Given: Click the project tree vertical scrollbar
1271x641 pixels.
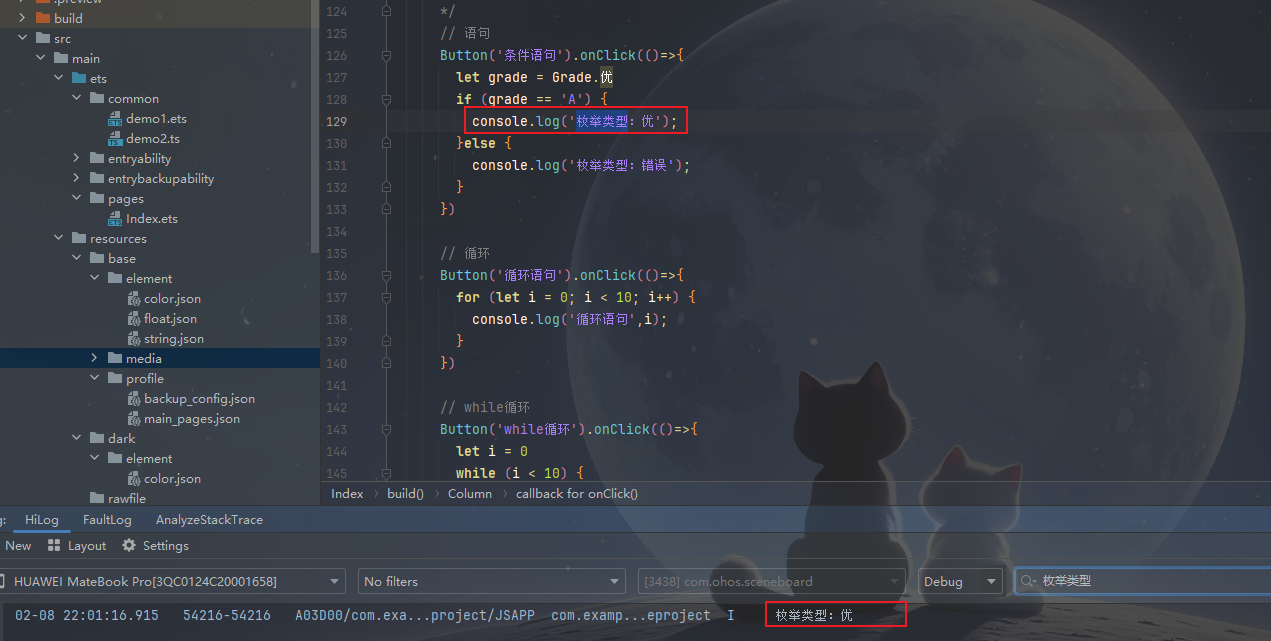Looking at the screenshot, I should tap(316, 125).
